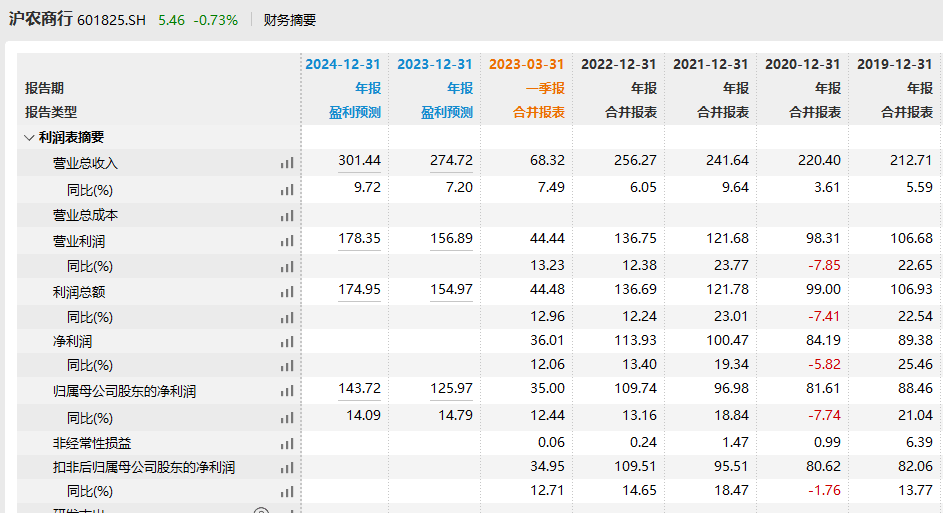Click chart icon for 营业总收入 row

coord(287,163)
